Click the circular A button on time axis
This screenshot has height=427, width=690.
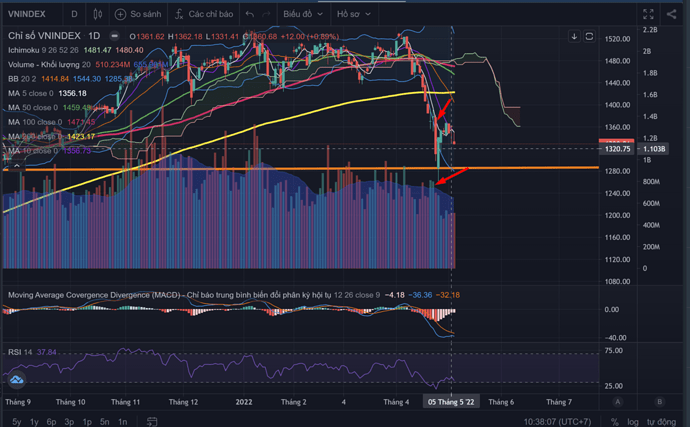[x=617, y=401]
